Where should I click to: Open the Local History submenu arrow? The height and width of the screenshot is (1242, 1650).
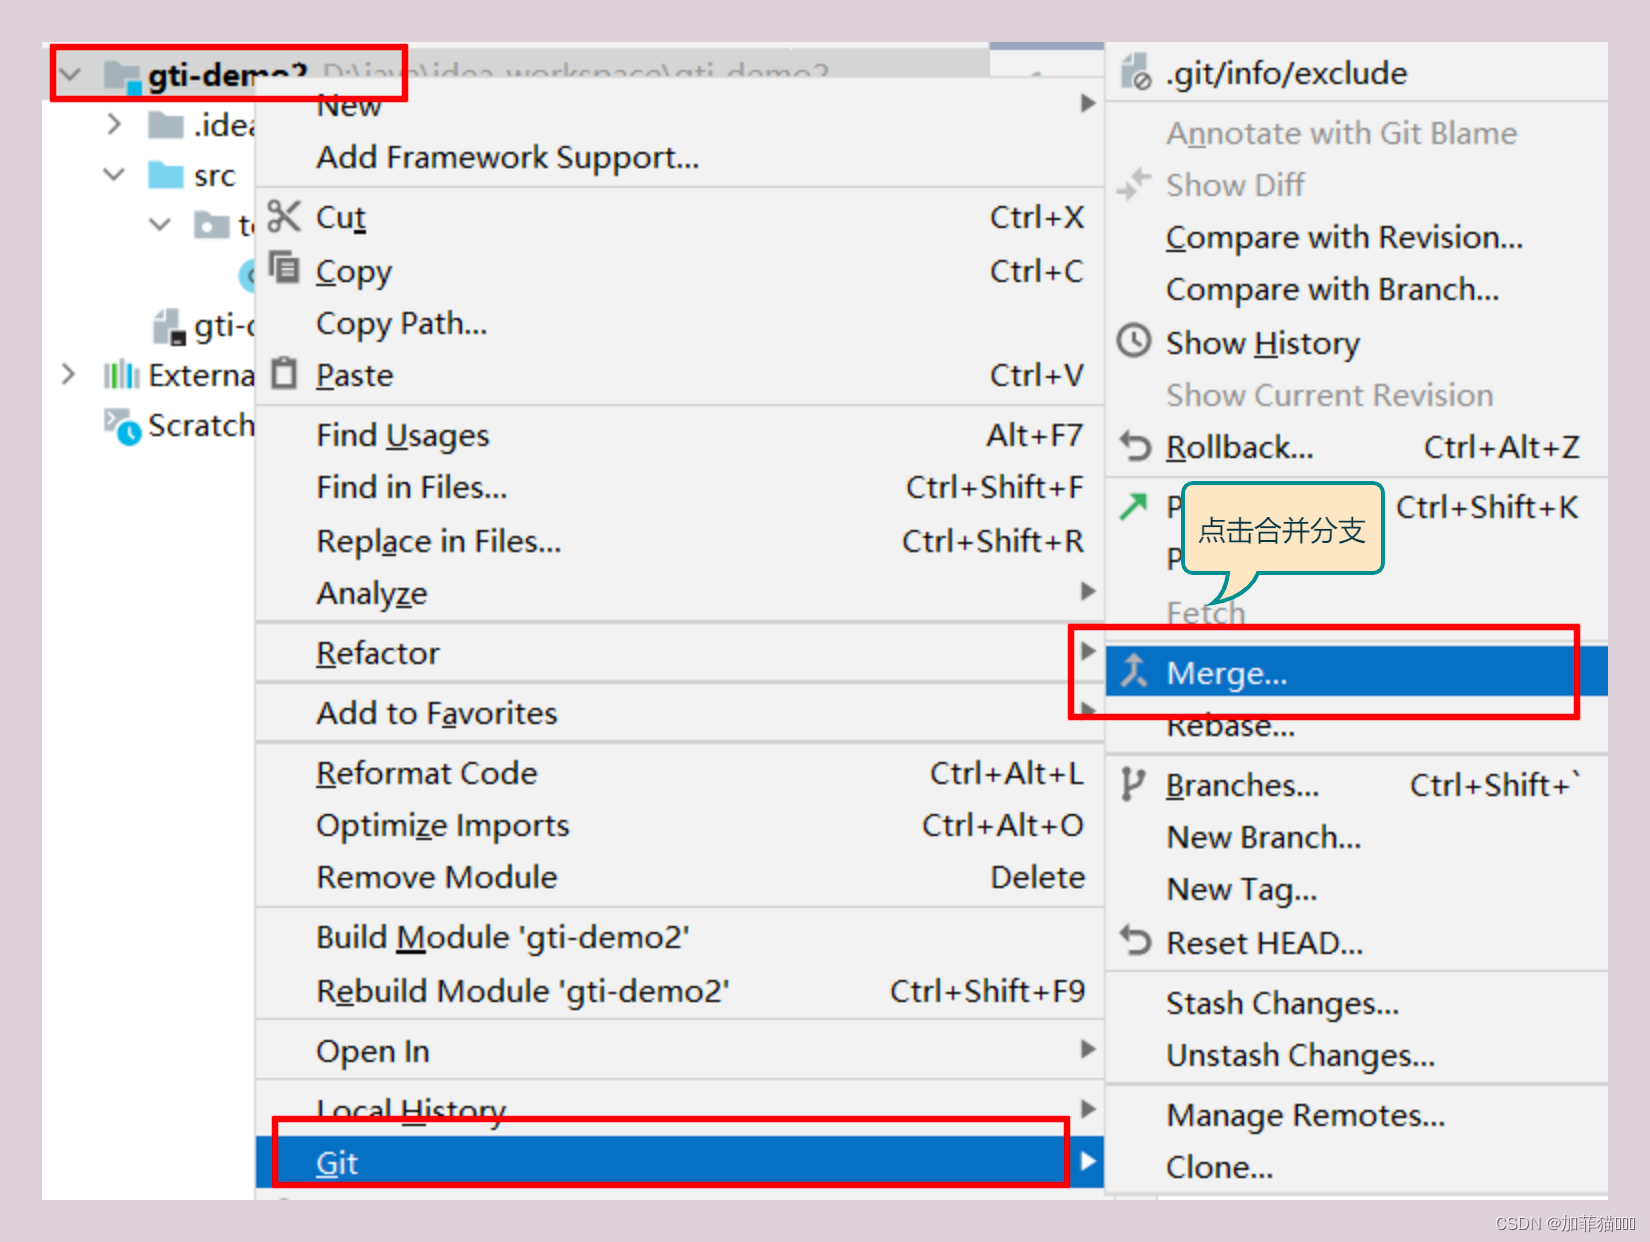pos(1088,1108)
